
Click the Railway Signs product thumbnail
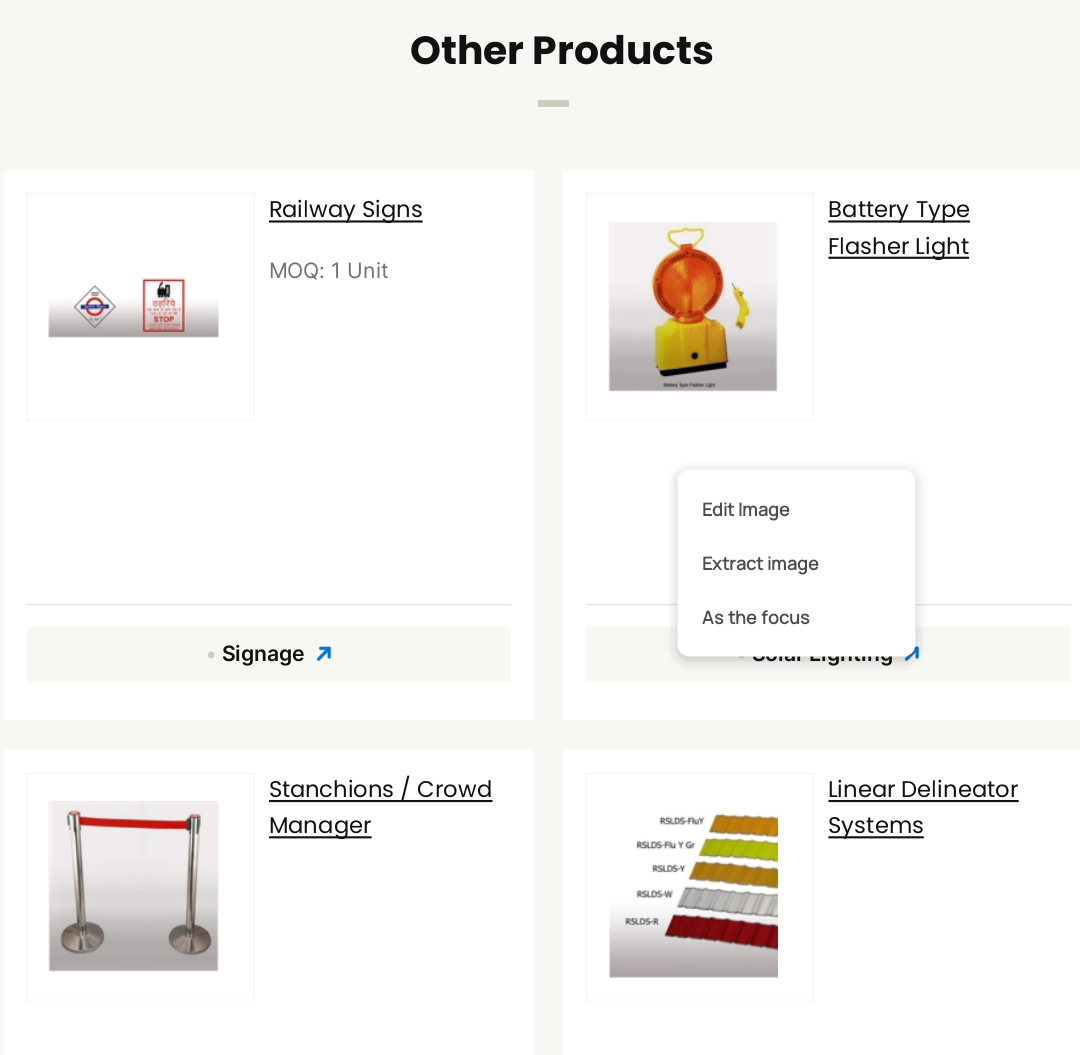coord(134,307)
